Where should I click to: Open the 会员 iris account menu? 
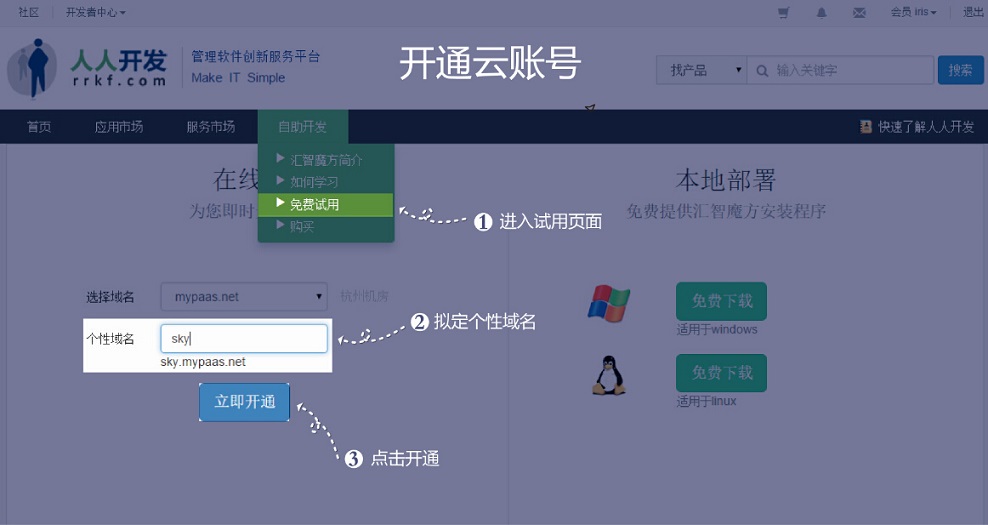913,13
